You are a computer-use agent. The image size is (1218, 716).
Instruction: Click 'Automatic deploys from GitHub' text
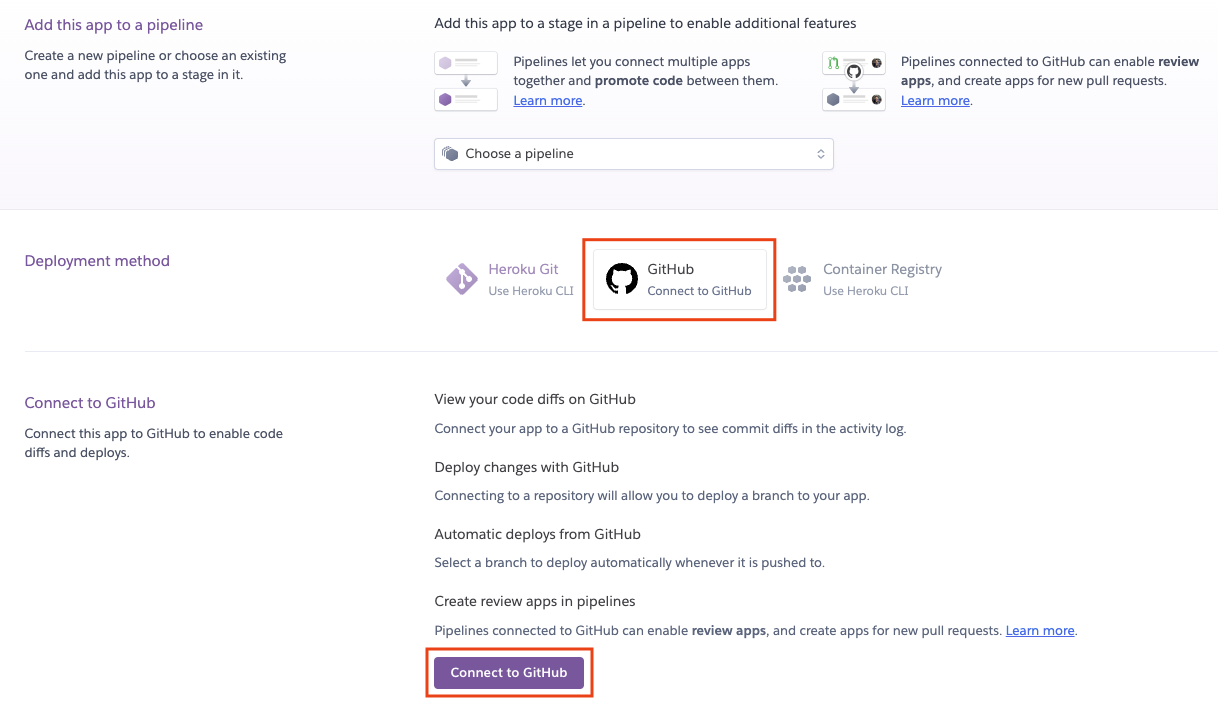538,534
